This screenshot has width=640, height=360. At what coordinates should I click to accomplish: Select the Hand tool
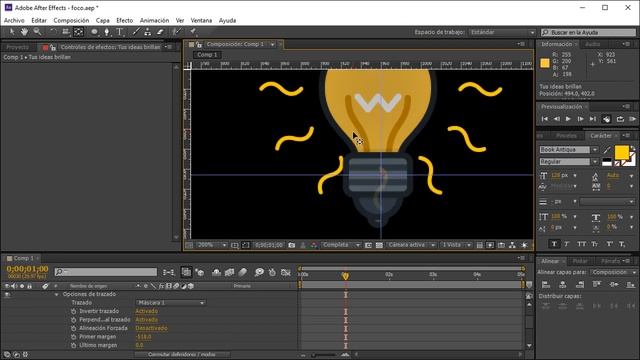[24, 32]
